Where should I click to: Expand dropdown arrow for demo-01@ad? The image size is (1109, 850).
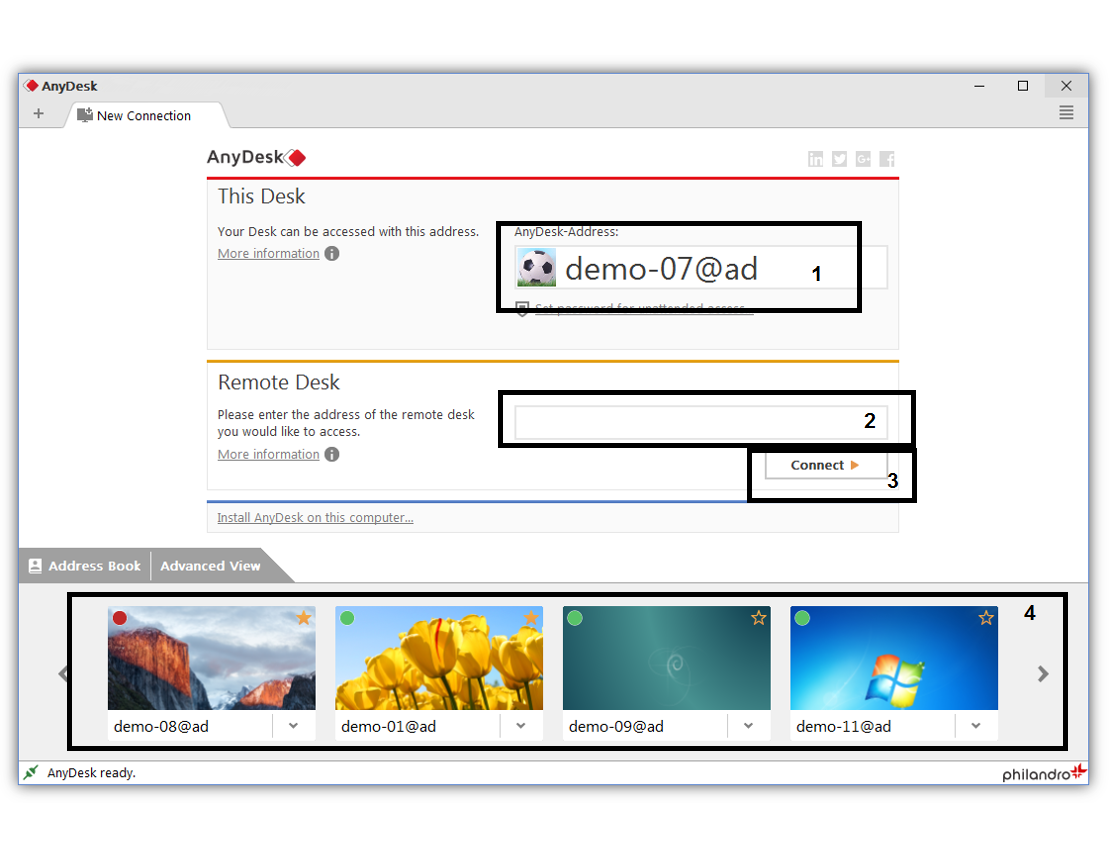521,726
